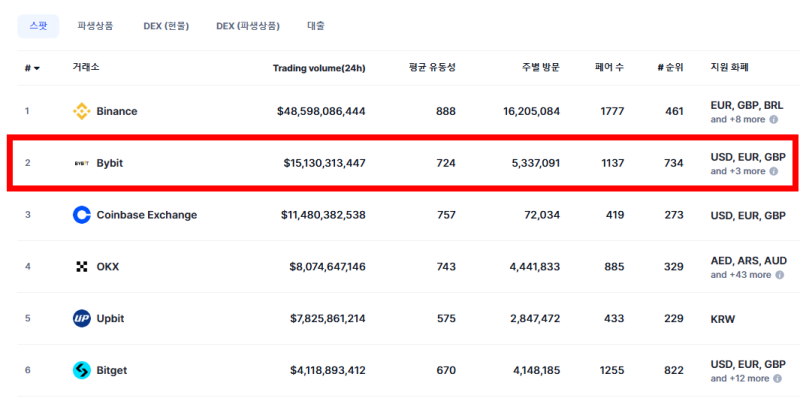Switch to the 대출 tab
The width and height of the screenshot is (800, 404).
tap(316, 26)
